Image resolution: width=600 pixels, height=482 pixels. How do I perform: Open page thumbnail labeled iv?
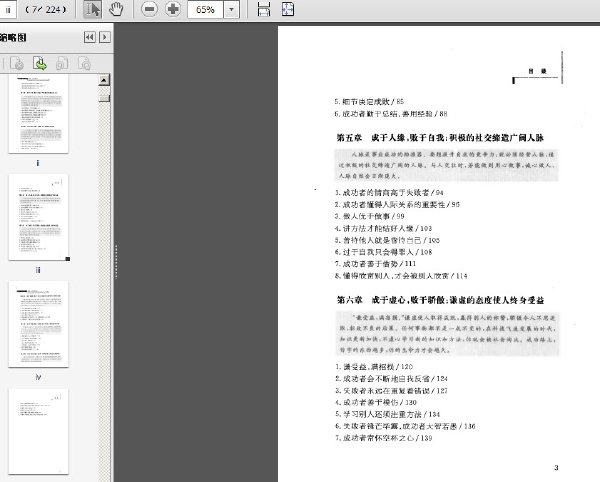pos(38,324)
